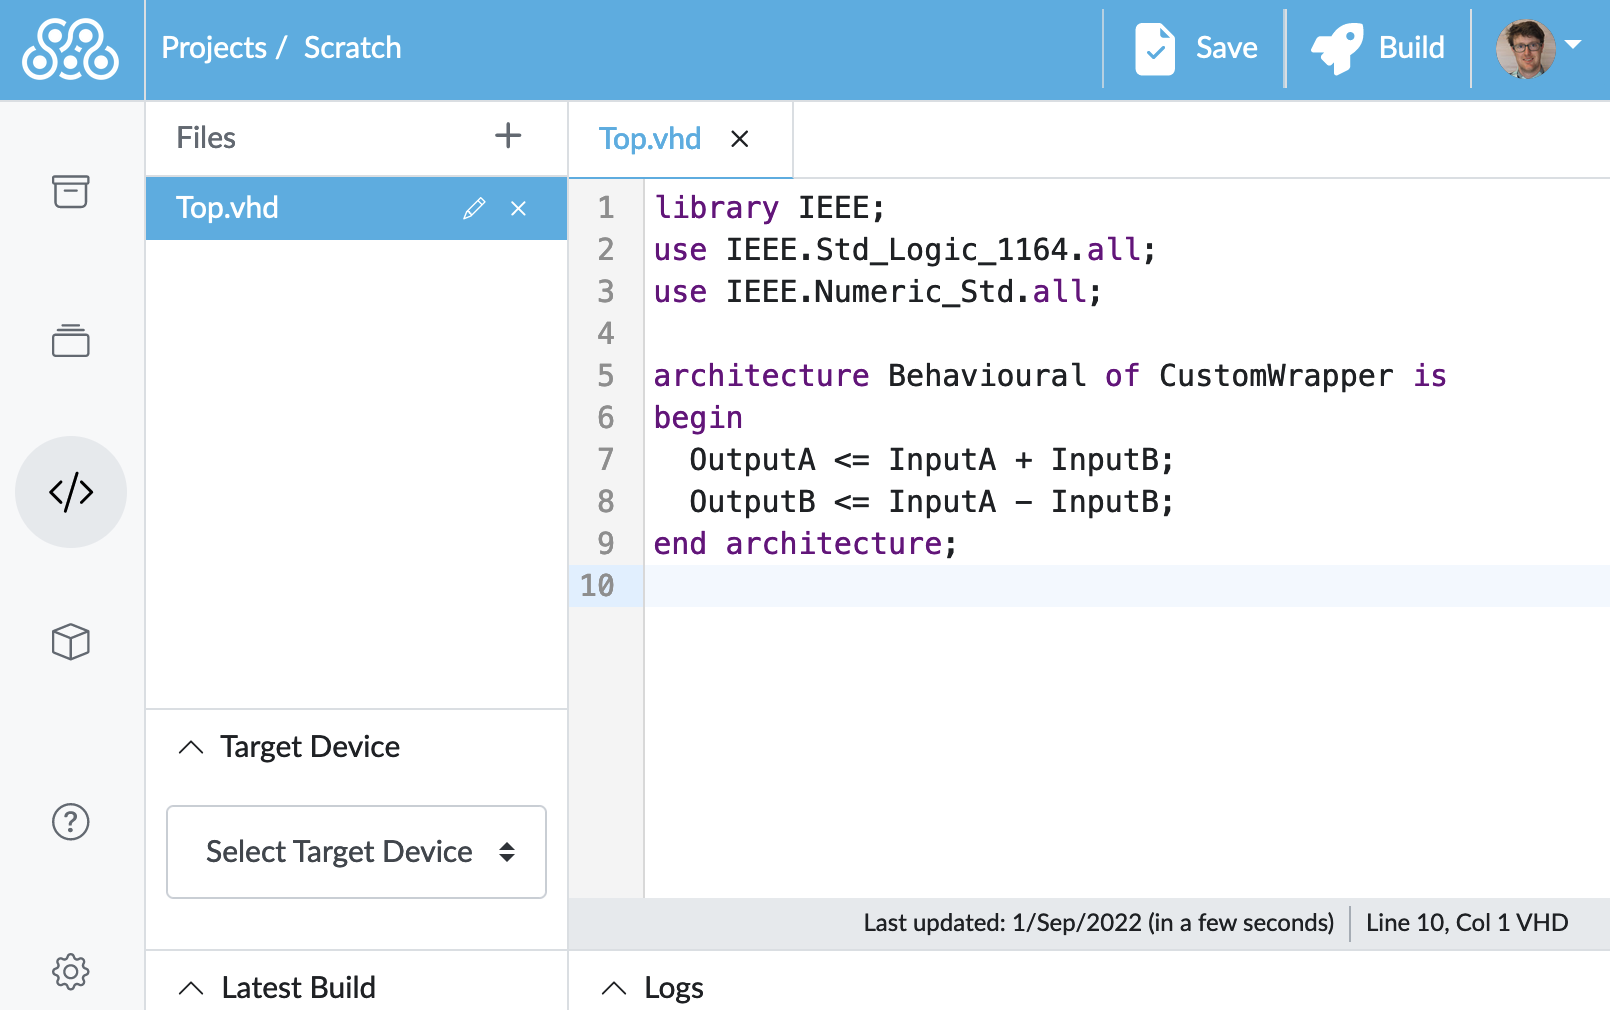Delete Top.vhd from the Files list
Viewport: 1610px width, 1010px height.
[518, 208]
